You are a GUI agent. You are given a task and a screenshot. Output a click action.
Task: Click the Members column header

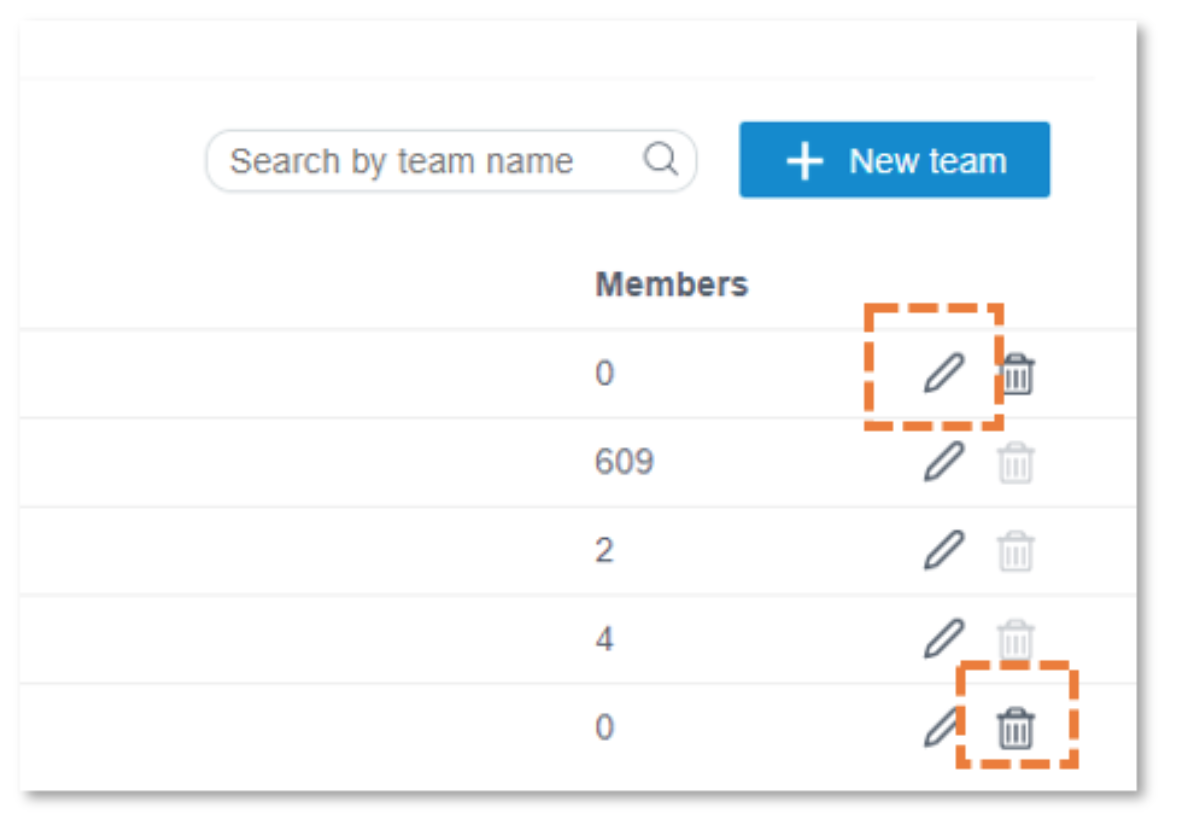coord(671,284)
